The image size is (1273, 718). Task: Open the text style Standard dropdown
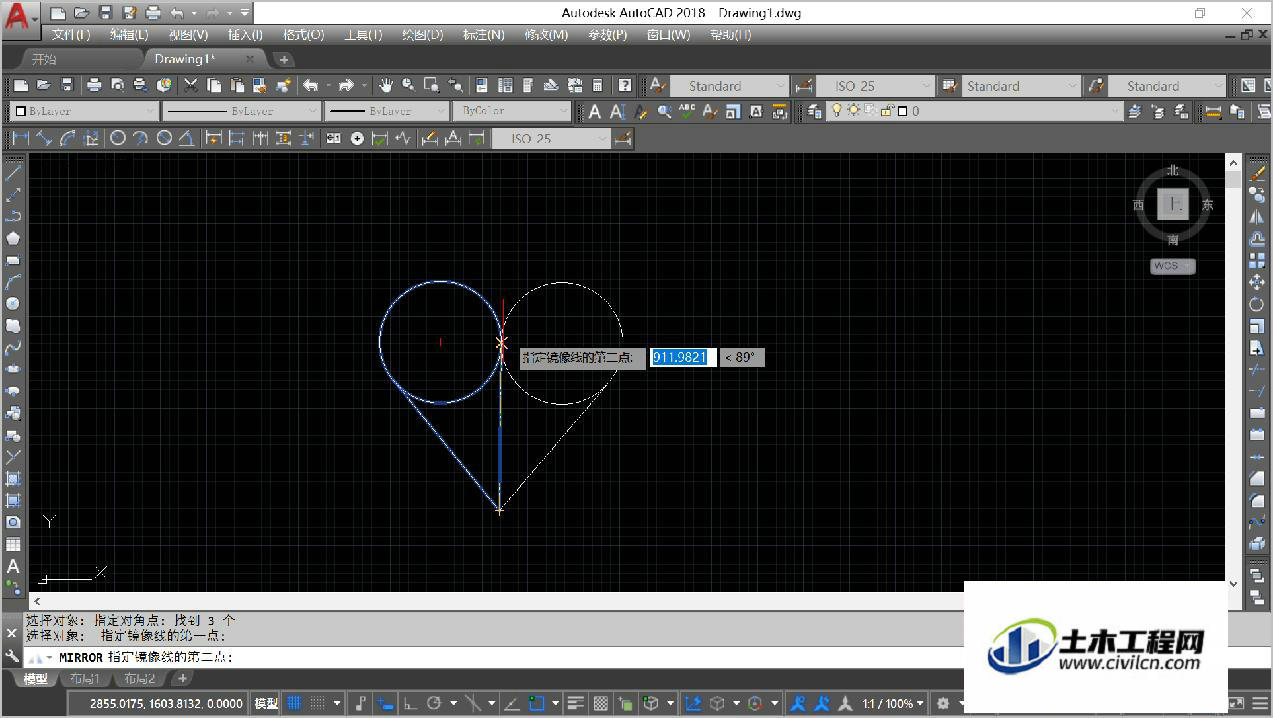(x=729, y=86)
